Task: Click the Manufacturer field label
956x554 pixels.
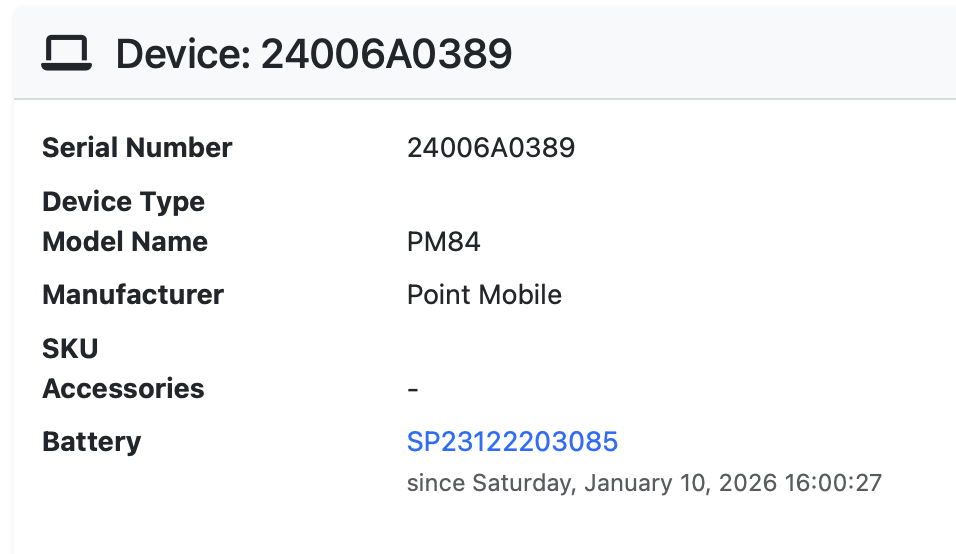Action: pos(133,295)
